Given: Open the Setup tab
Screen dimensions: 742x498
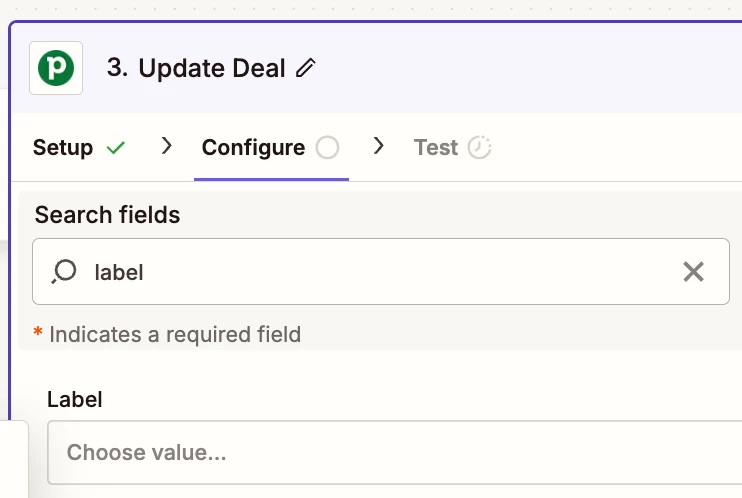Looking at the screenshot, I should pyautogui.click(x=79, y=147).
